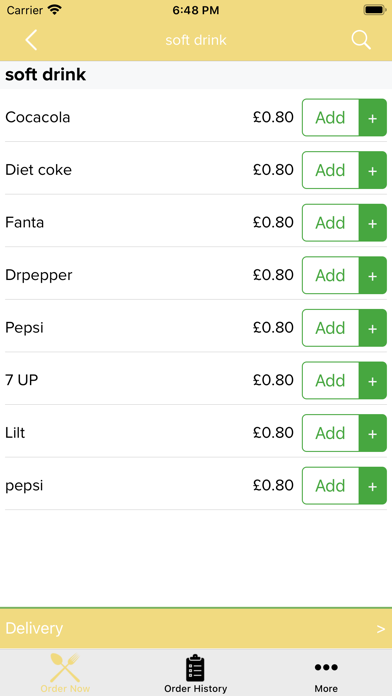Tap the 7 UP price label
Screen dimensions: 392x696
(x=273, y=380)
